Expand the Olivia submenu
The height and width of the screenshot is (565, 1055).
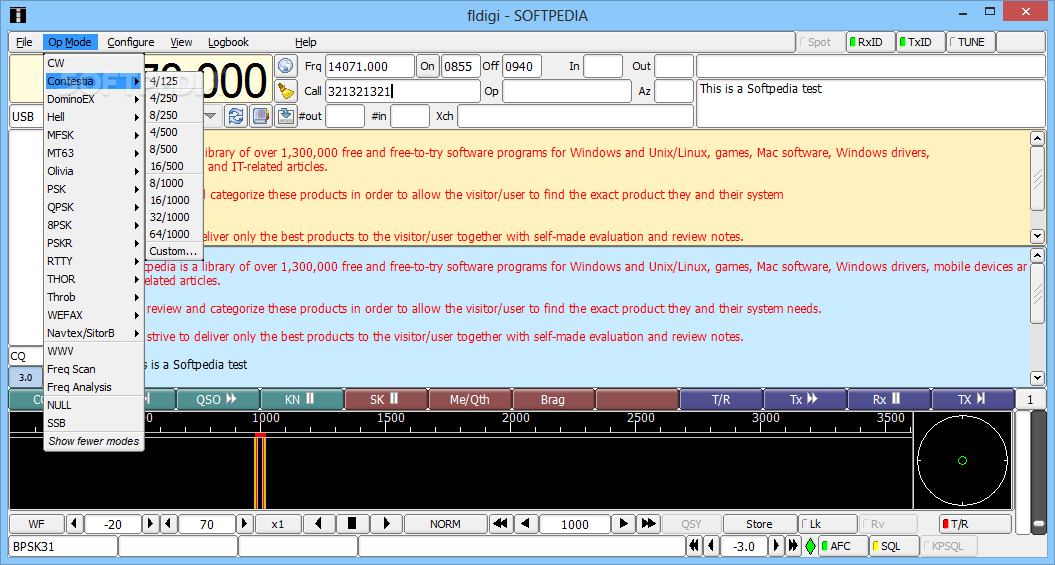click(x=94, y=171)
